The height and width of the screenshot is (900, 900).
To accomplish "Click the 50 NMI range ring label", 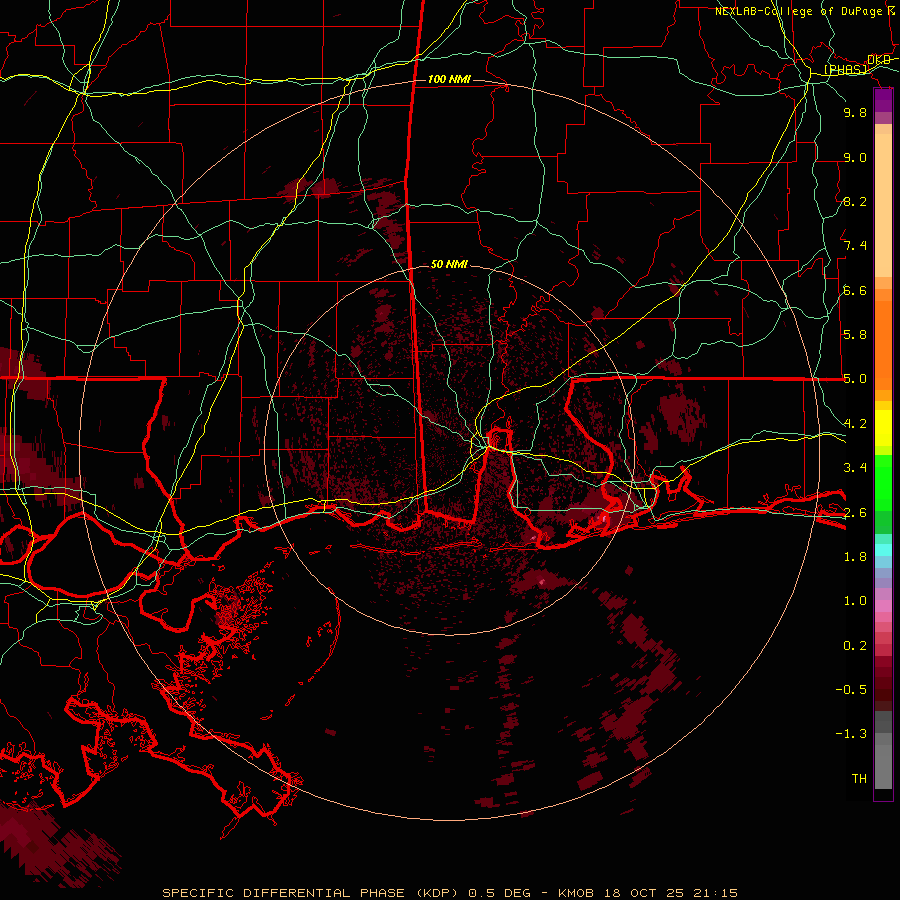I will tap(449, 265).
